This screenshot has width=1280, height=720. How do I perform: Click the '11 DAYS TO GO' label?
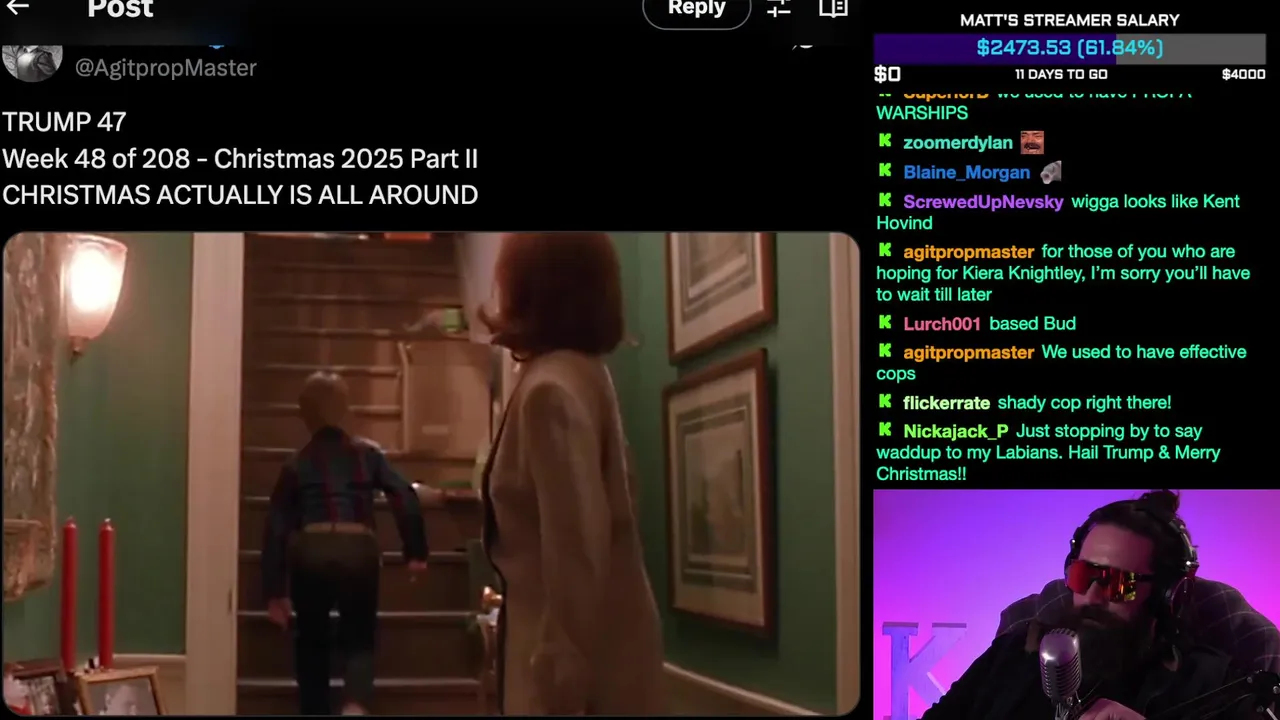click(1061, 74)
